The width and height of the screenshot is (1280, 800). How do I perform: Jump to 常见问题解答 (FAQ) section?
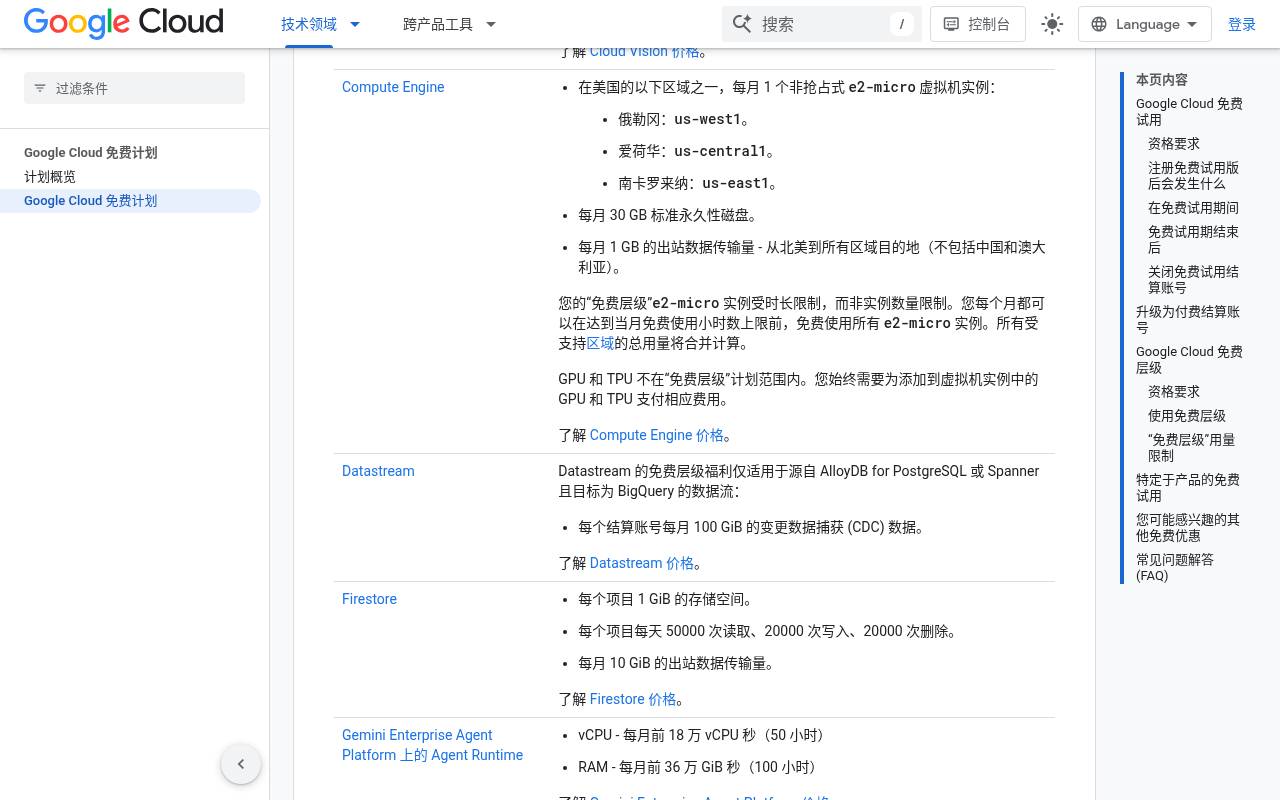1175,568
